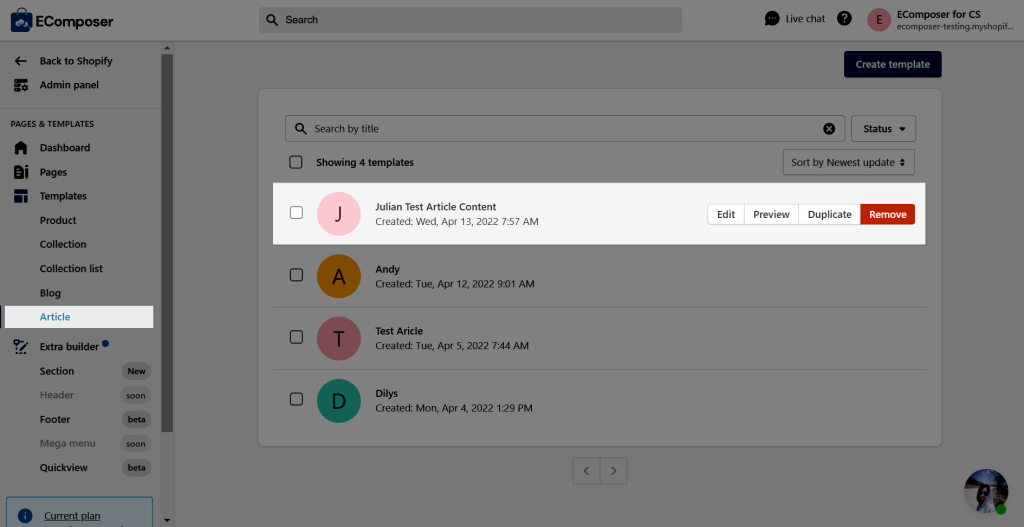
Task: Click the Live chat label
Action: click(x=805, y=19)
